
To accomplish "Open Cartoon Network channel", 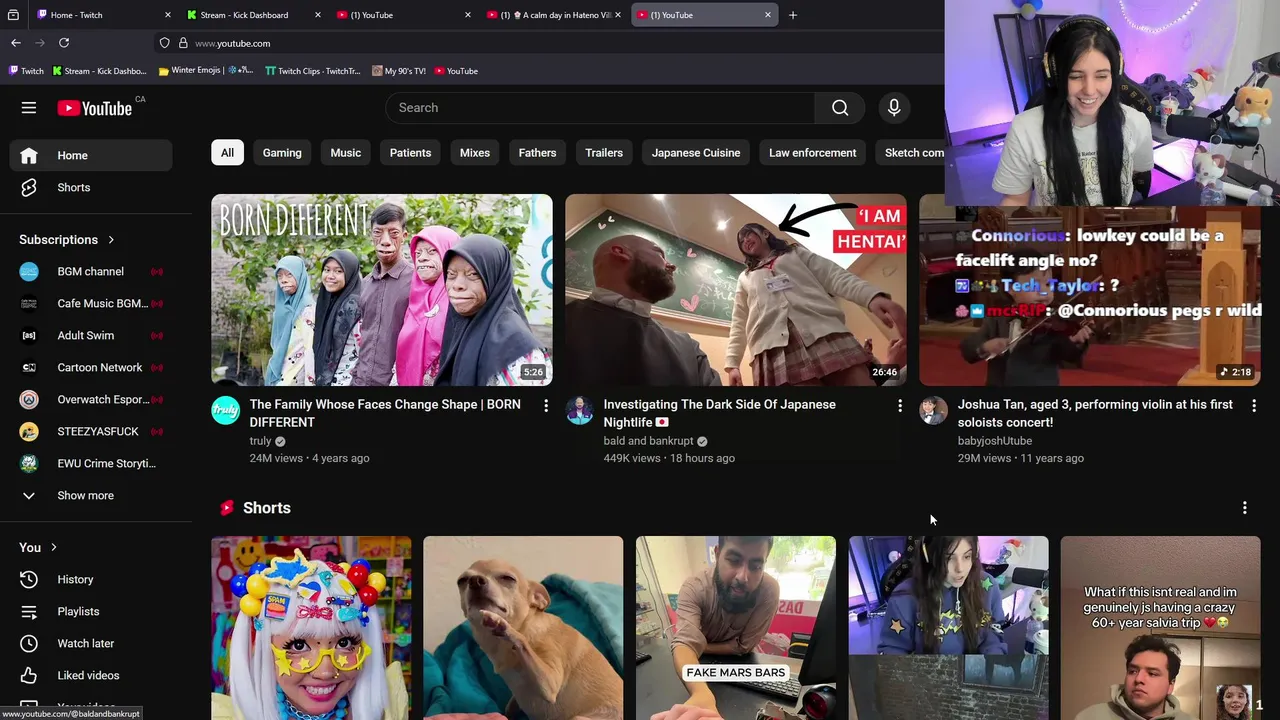I will [x=91, y=367].
